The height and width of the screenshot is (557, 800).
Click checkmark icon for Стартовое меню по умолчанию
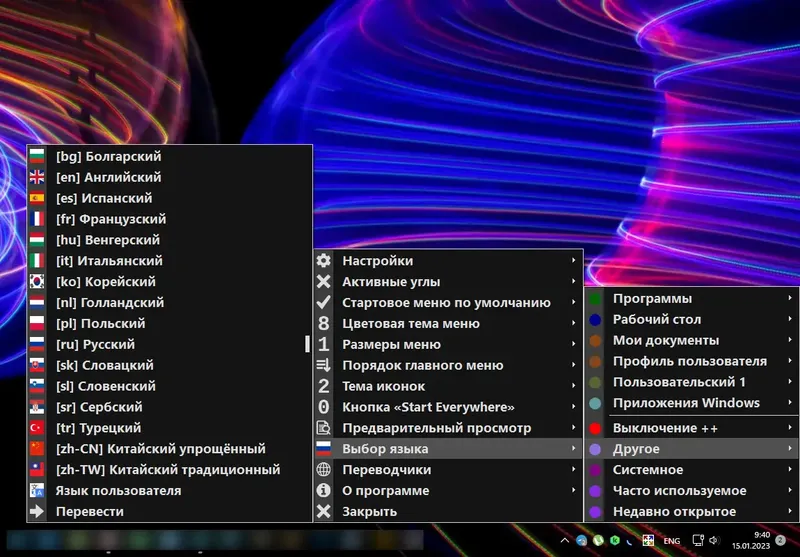coord(323,302)
